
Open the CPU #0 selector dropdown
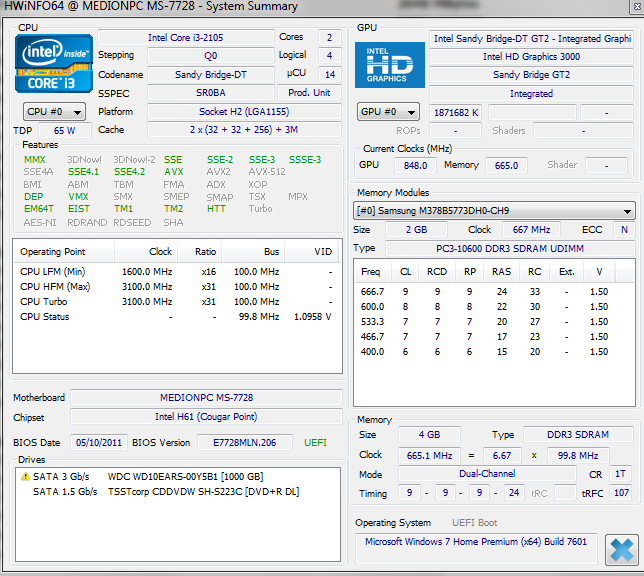click(x=54, y=112)
